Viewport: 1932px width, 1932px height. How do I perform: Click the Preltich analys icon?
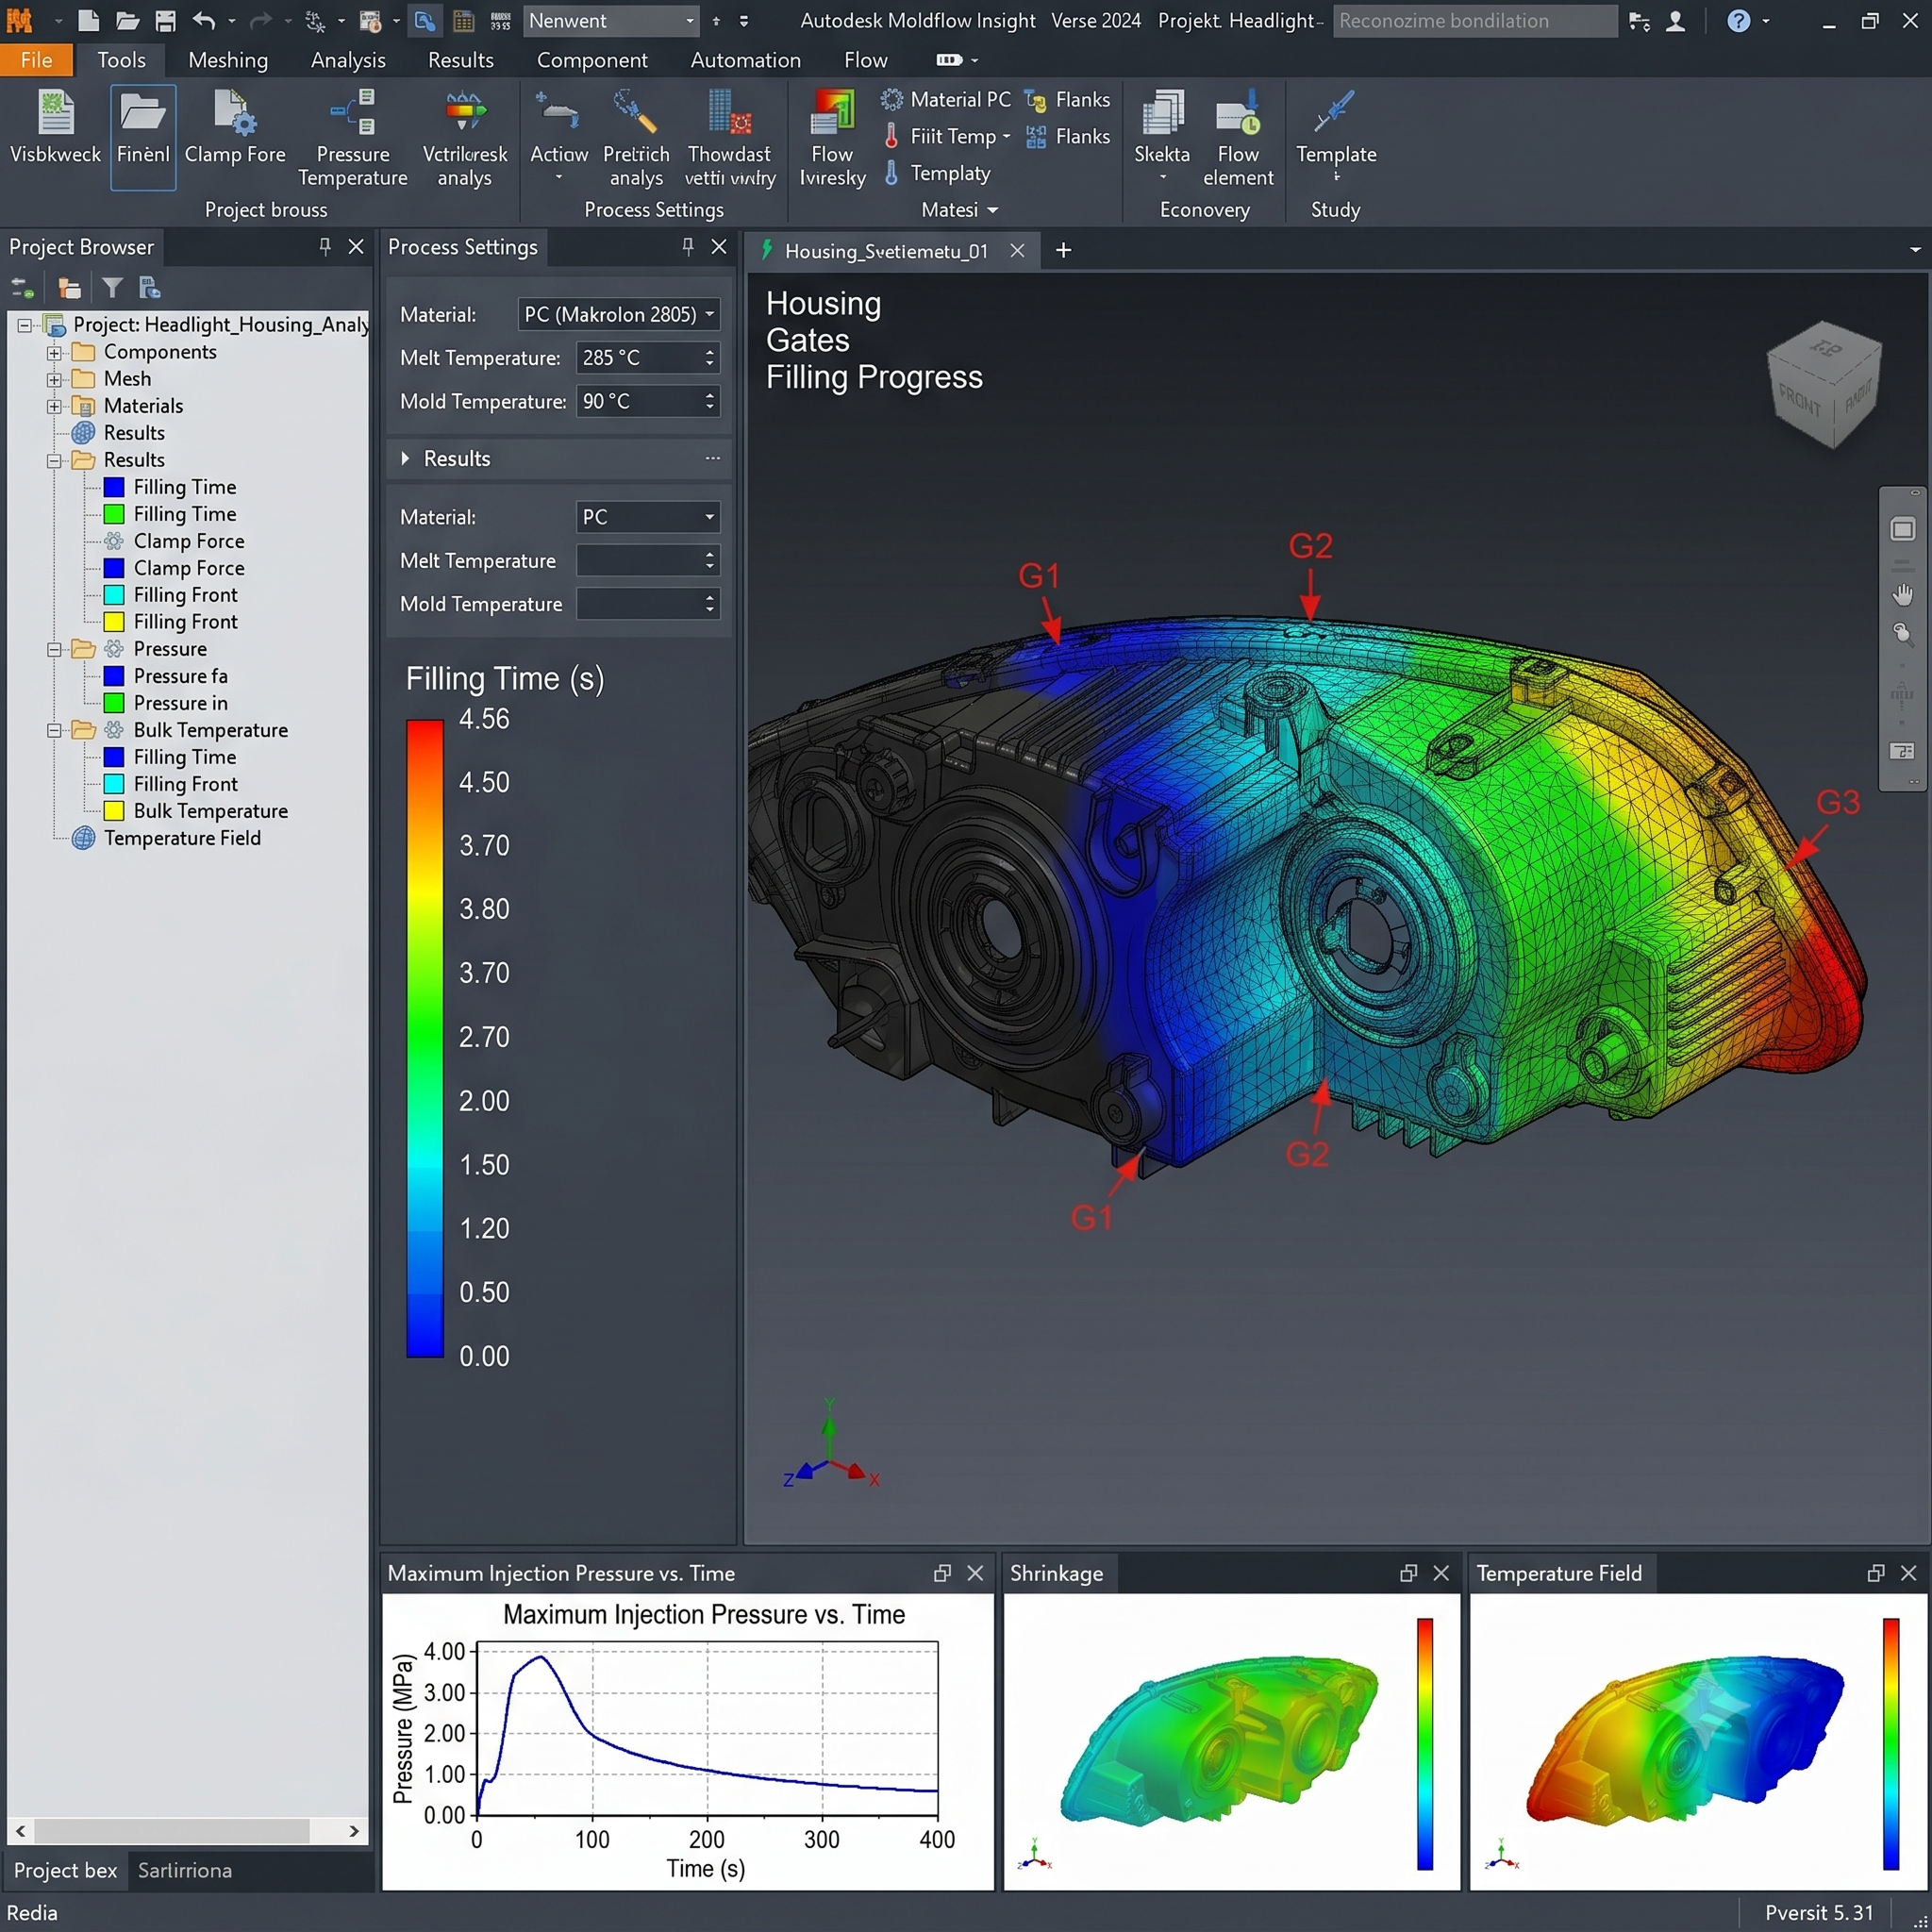[x=636, y=138]
